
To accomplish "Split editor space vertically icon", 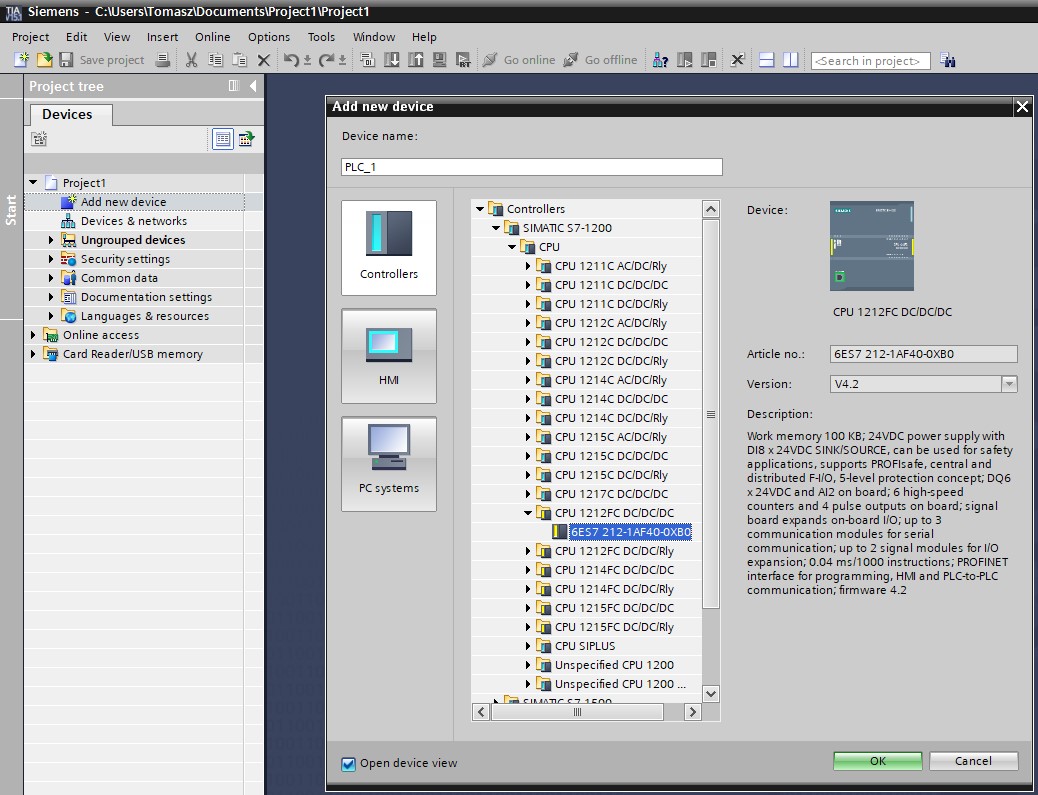I will 790,60.
